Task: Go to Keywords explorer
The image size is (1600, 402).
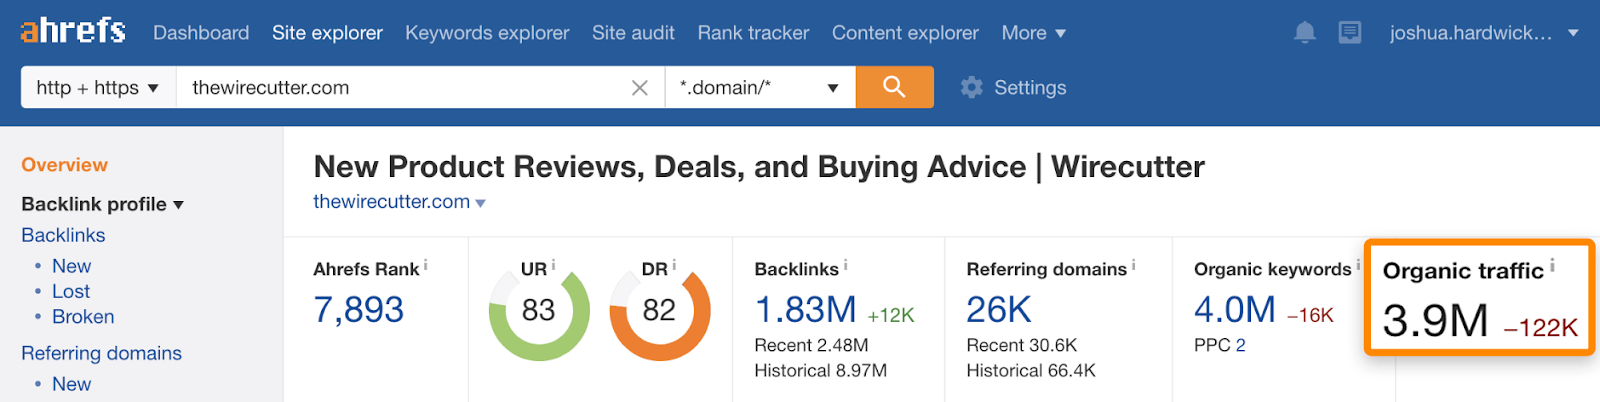Action: [487, 33]
